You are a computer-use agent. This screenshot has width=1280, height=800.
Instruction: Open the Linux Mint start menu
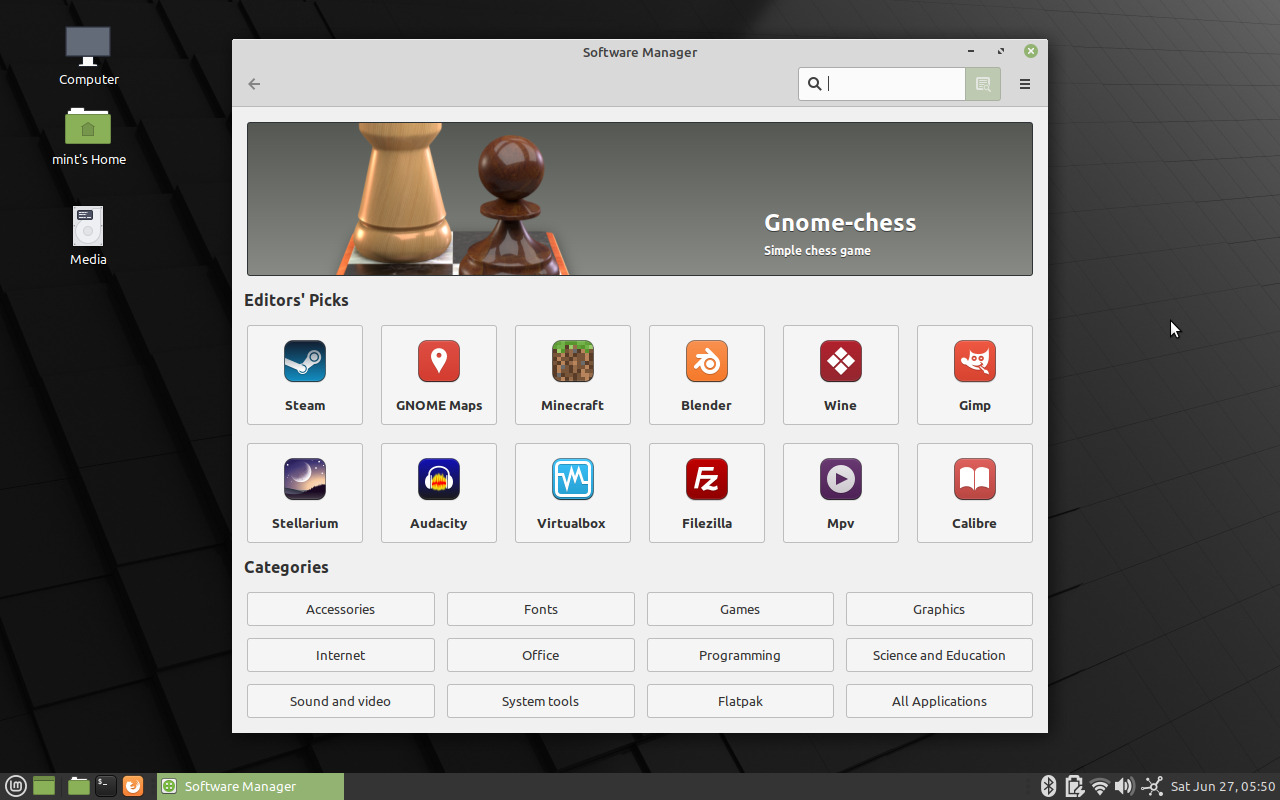pos(17,786)
